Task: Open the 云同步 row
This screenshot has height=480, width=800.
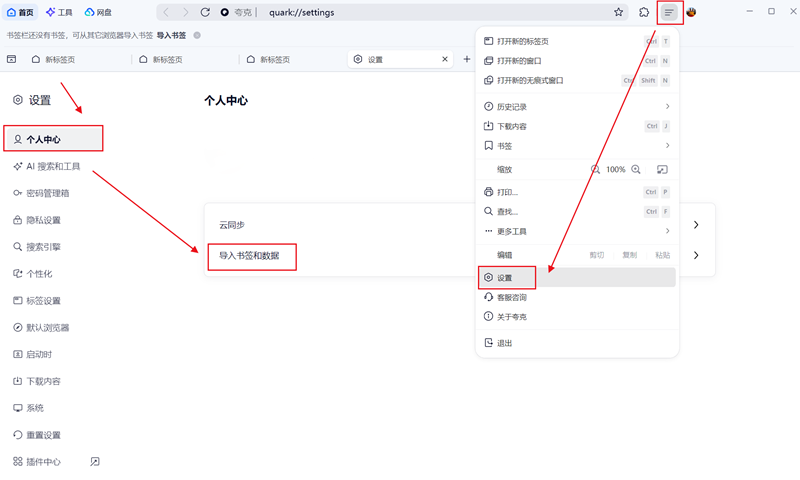Action: pyautogui.click(x=459, y=225)
